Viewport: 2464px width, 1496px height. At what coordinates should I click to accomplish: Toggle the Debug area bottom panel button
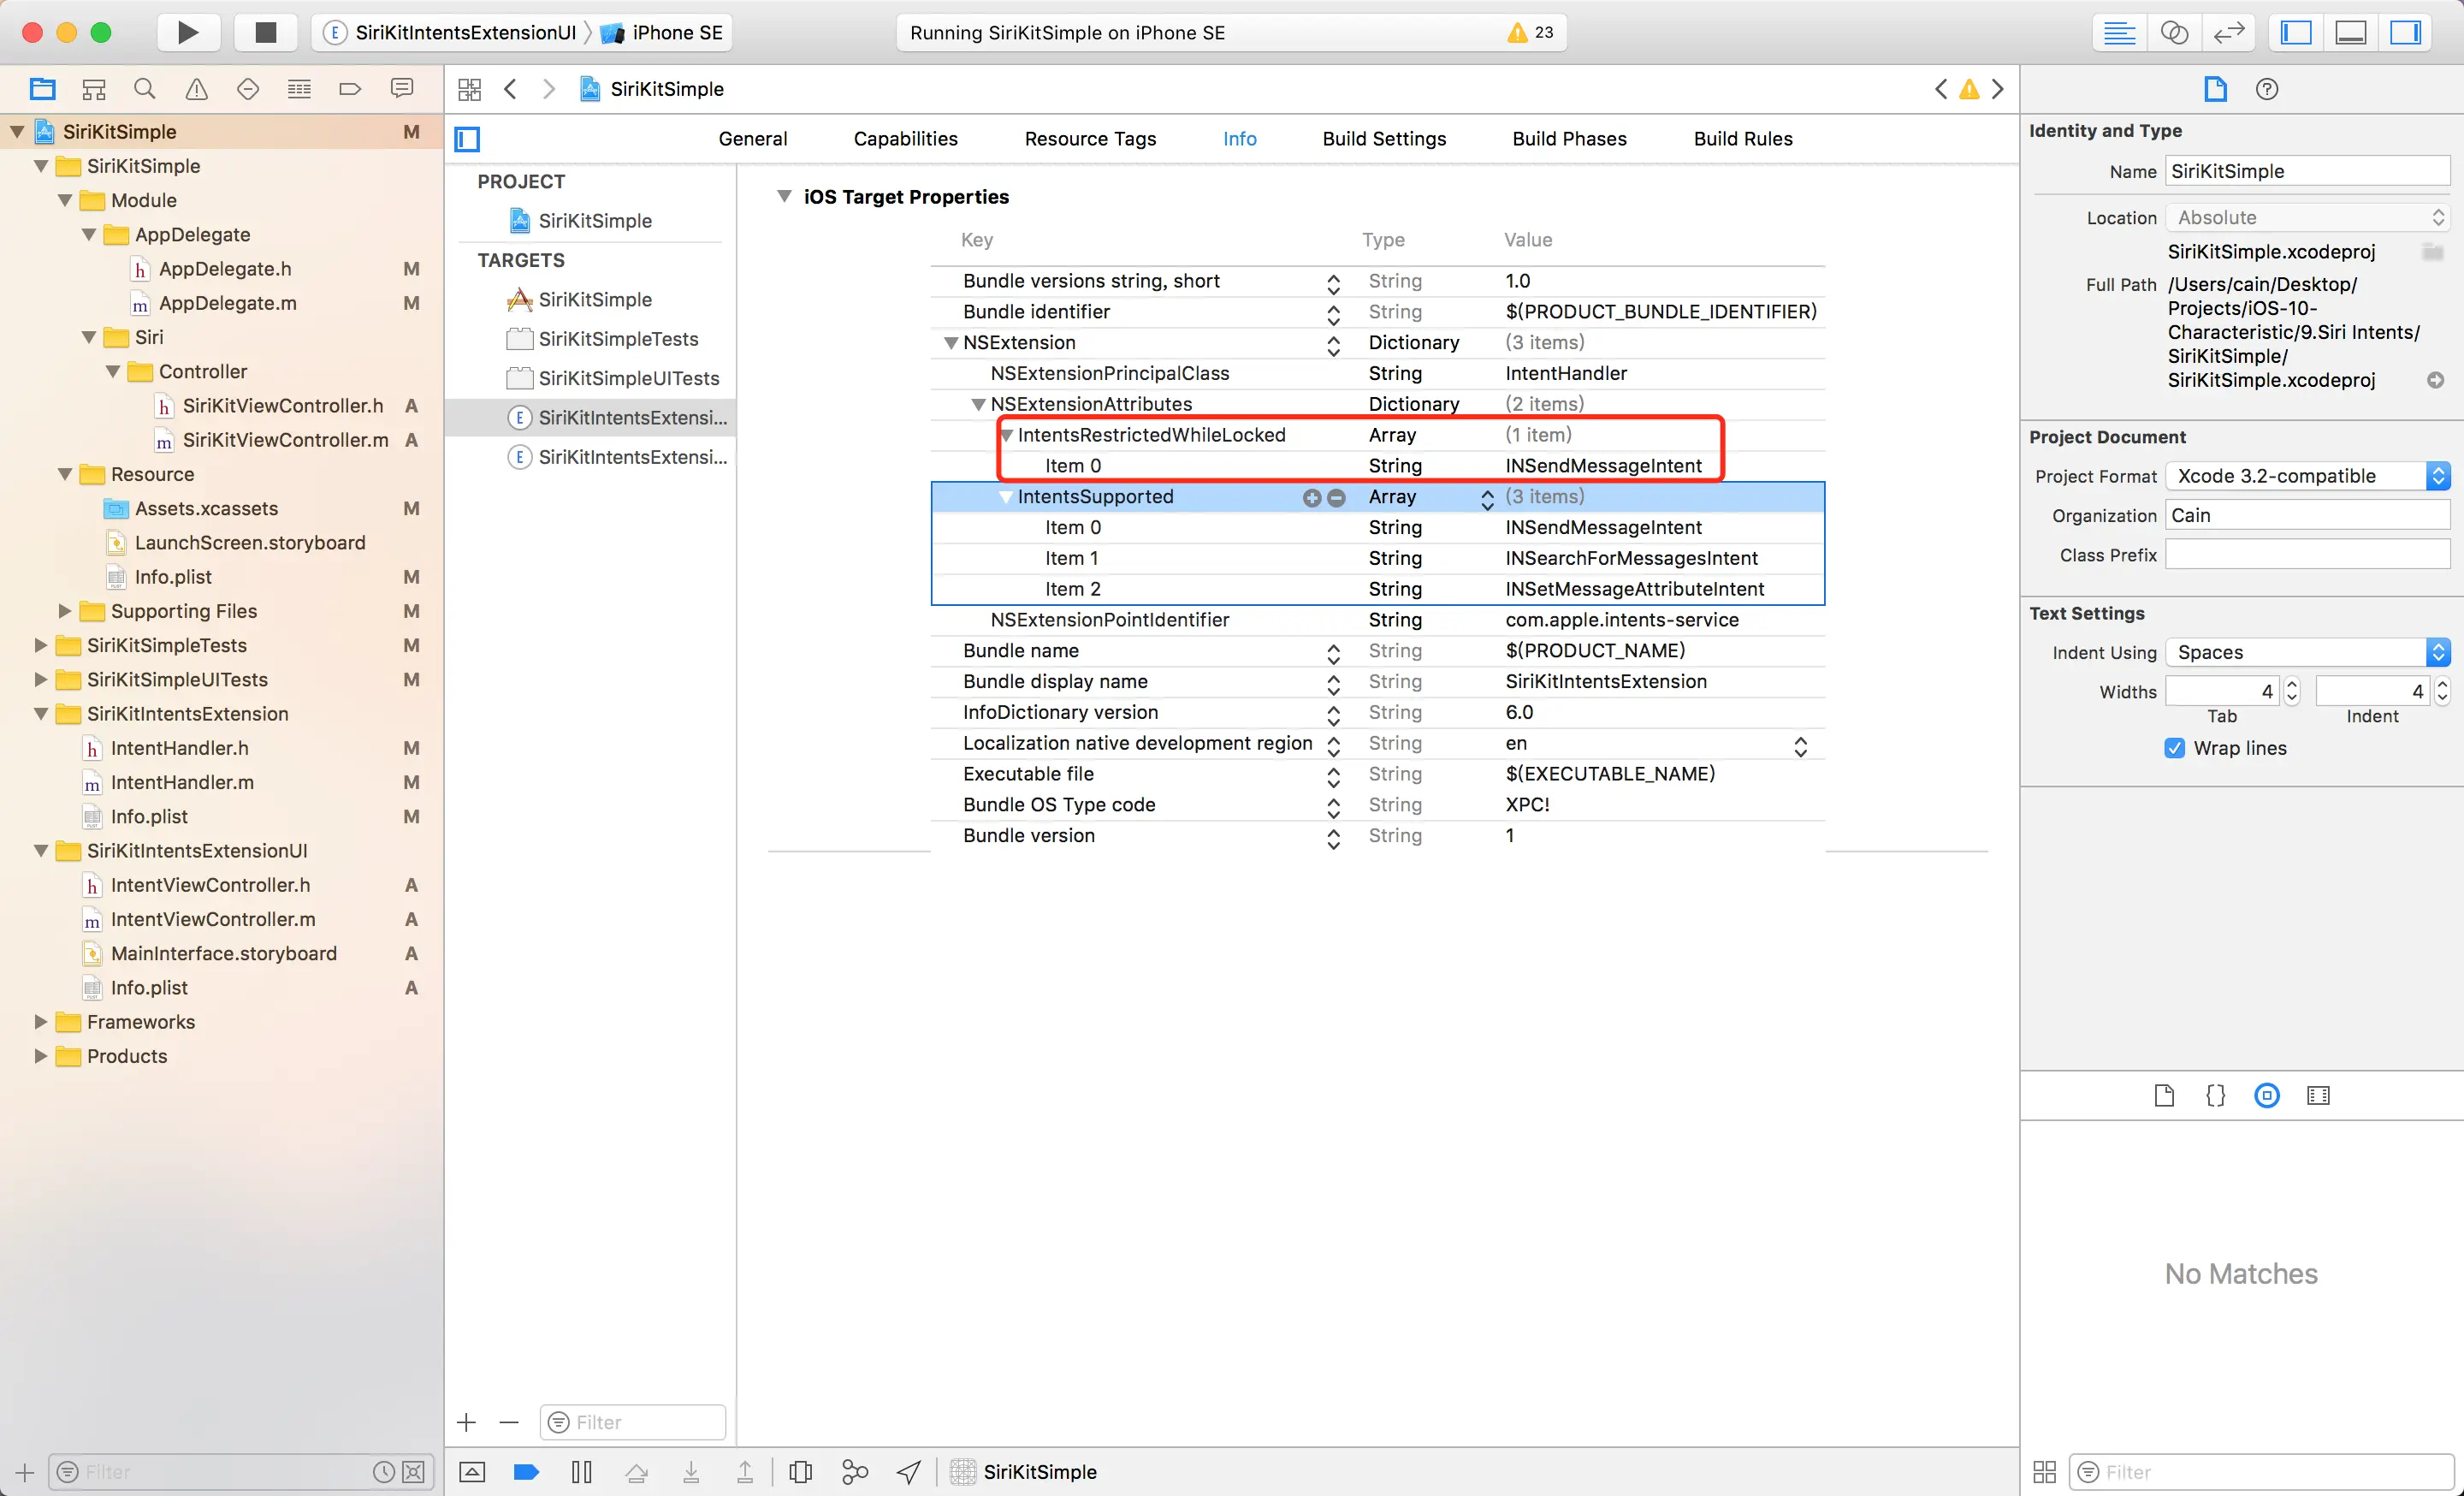pyautogui.click(x=2350, y=32)
